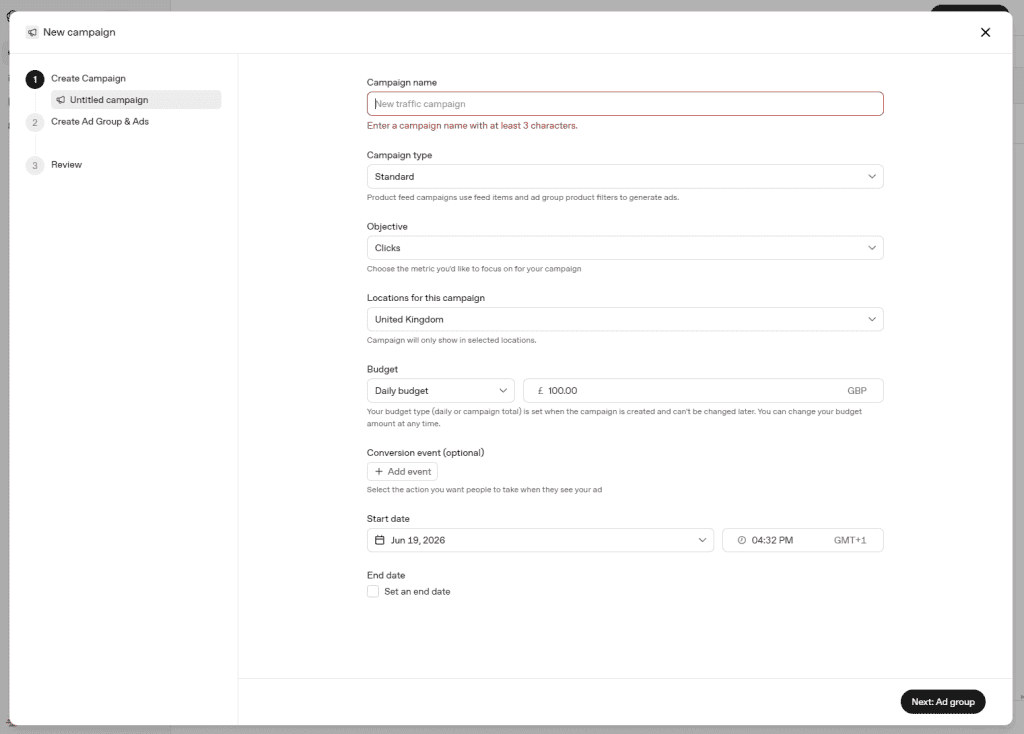
Task: Click the Next: Ad group button
Action: pyautogui.click(x=942, y=701)
